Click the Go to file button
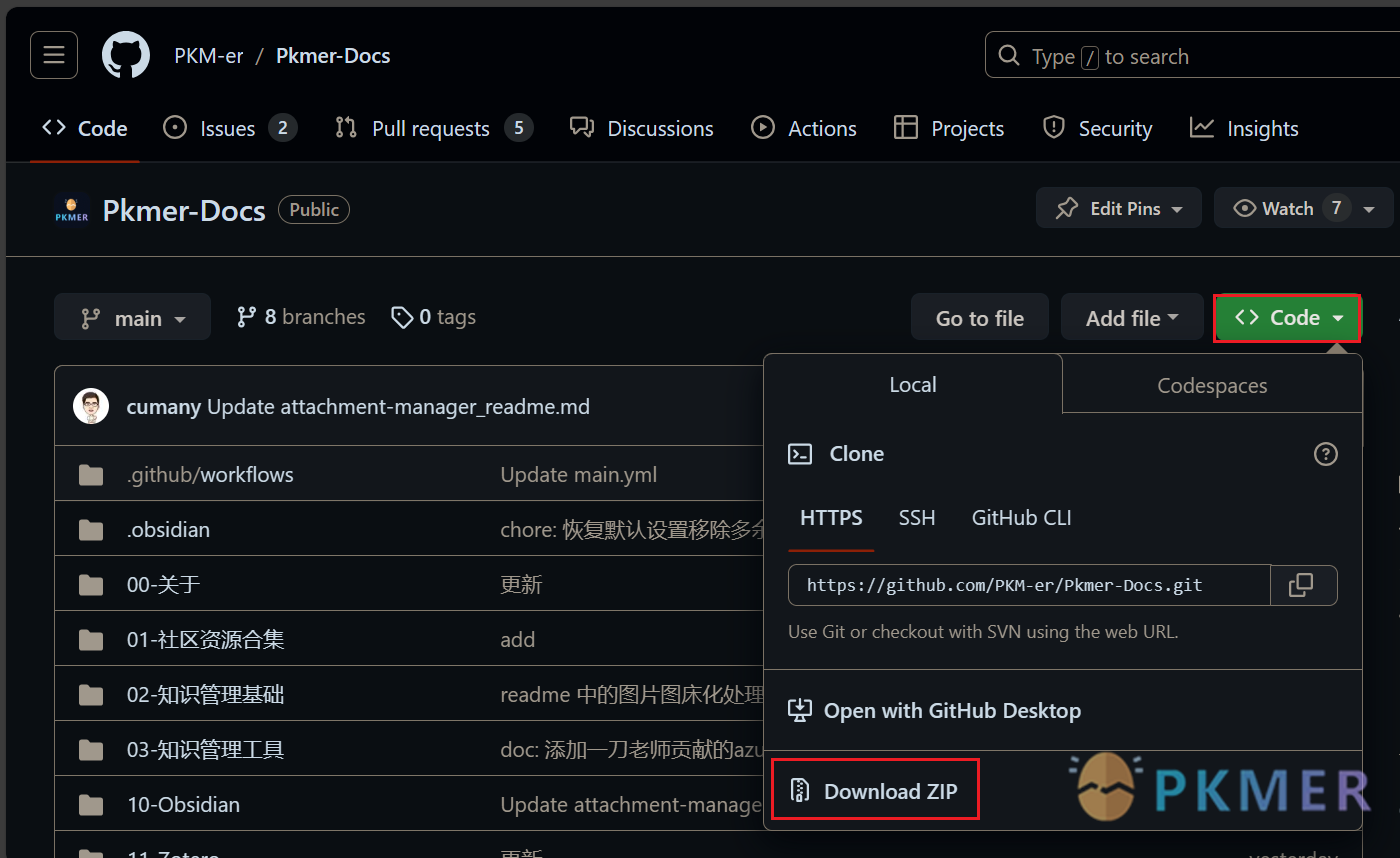1400x858 pixels. click(980, 318)
